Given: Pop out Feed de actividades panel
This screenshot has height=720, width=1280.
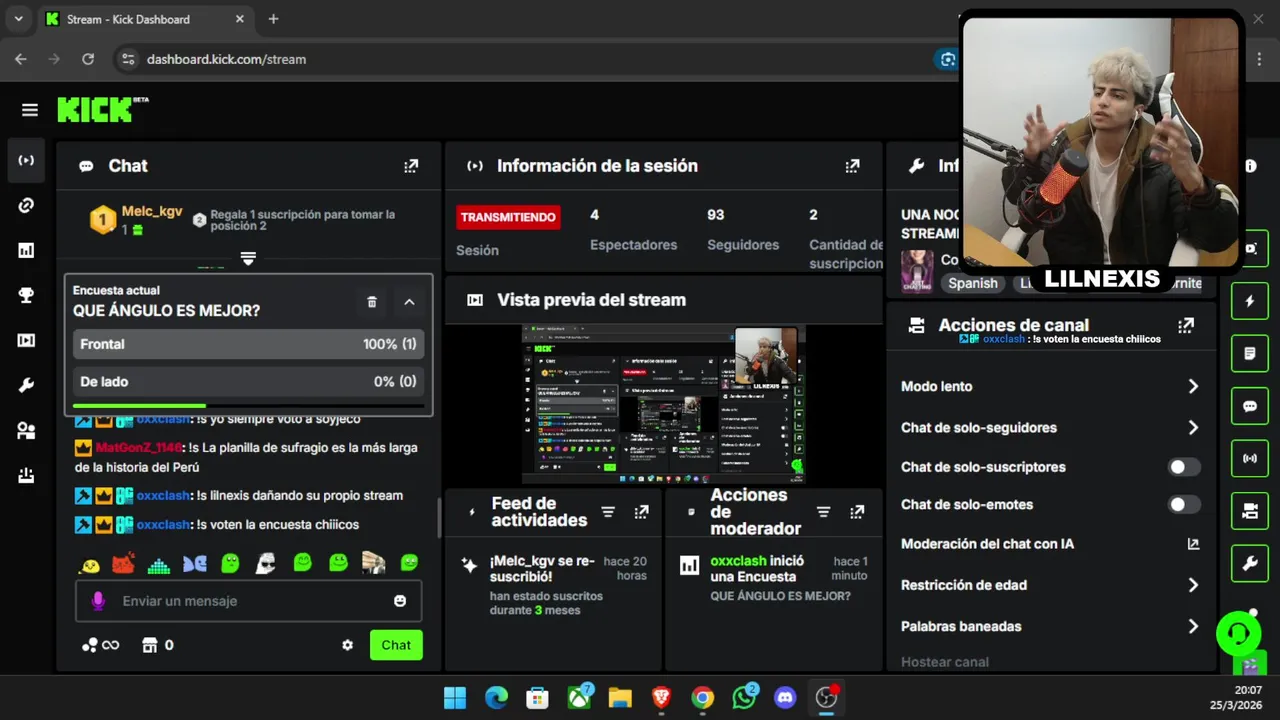Looking at the screenshot, I should pyautogui.click(x=641, y=512).
